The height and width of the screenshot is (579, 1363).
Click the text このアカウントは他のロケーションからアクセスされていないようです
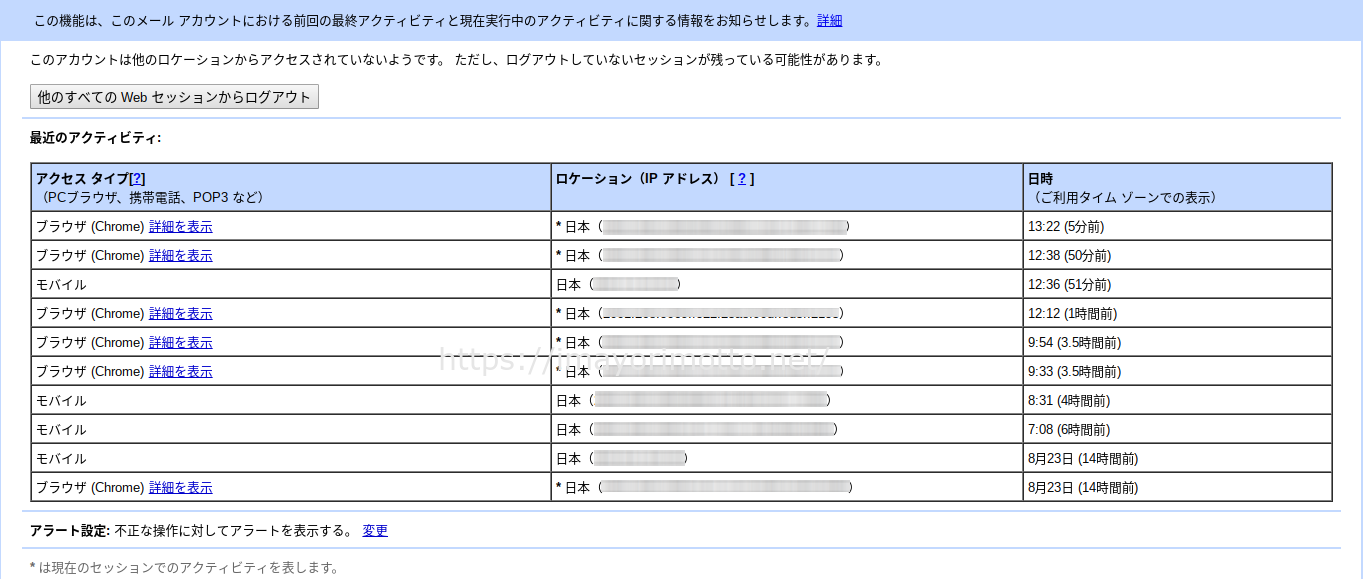pyautogui.click(x=237, y=60)
